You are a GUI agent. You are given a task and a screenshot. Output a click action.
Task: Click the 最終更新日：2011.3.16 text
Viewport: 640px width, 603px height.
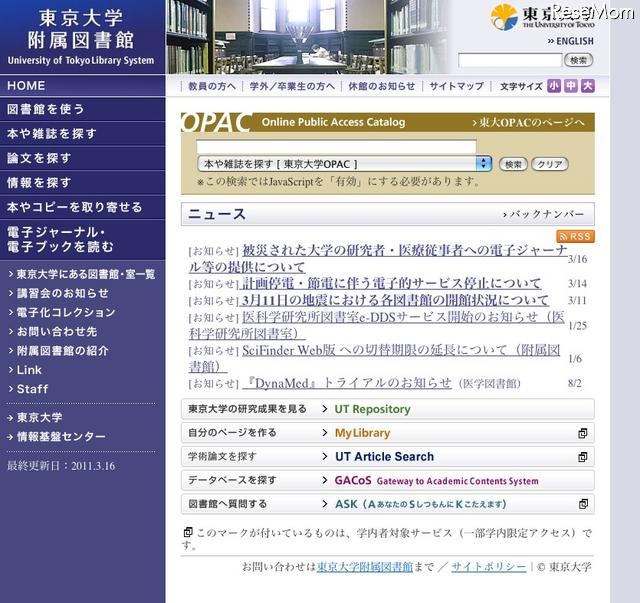tap(61, 466)
